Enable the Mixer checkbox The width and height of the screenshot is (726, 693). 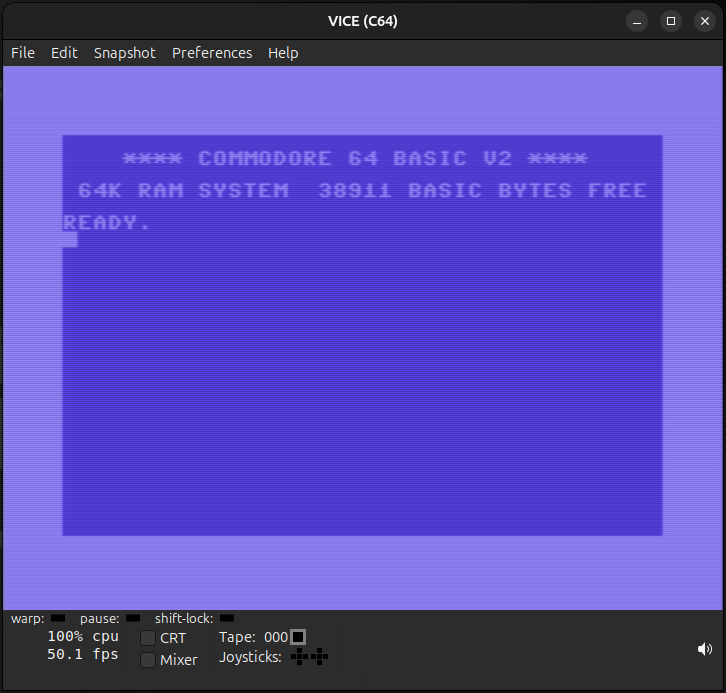pyautogui.click(x=148, y=660)
